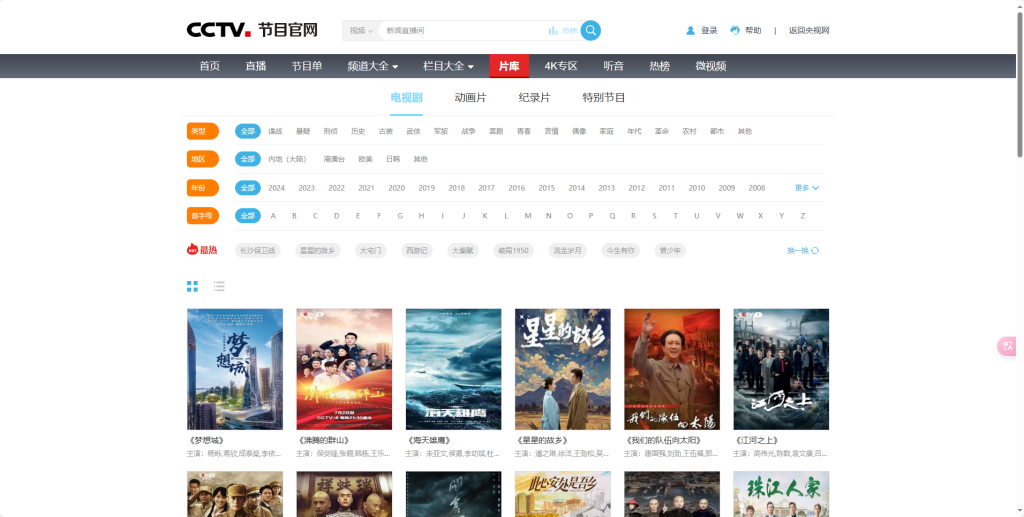Screen dimensions: 1024x517
Task: Open the highlighted 片库 nav item
Action: click(x=509, y=66)
